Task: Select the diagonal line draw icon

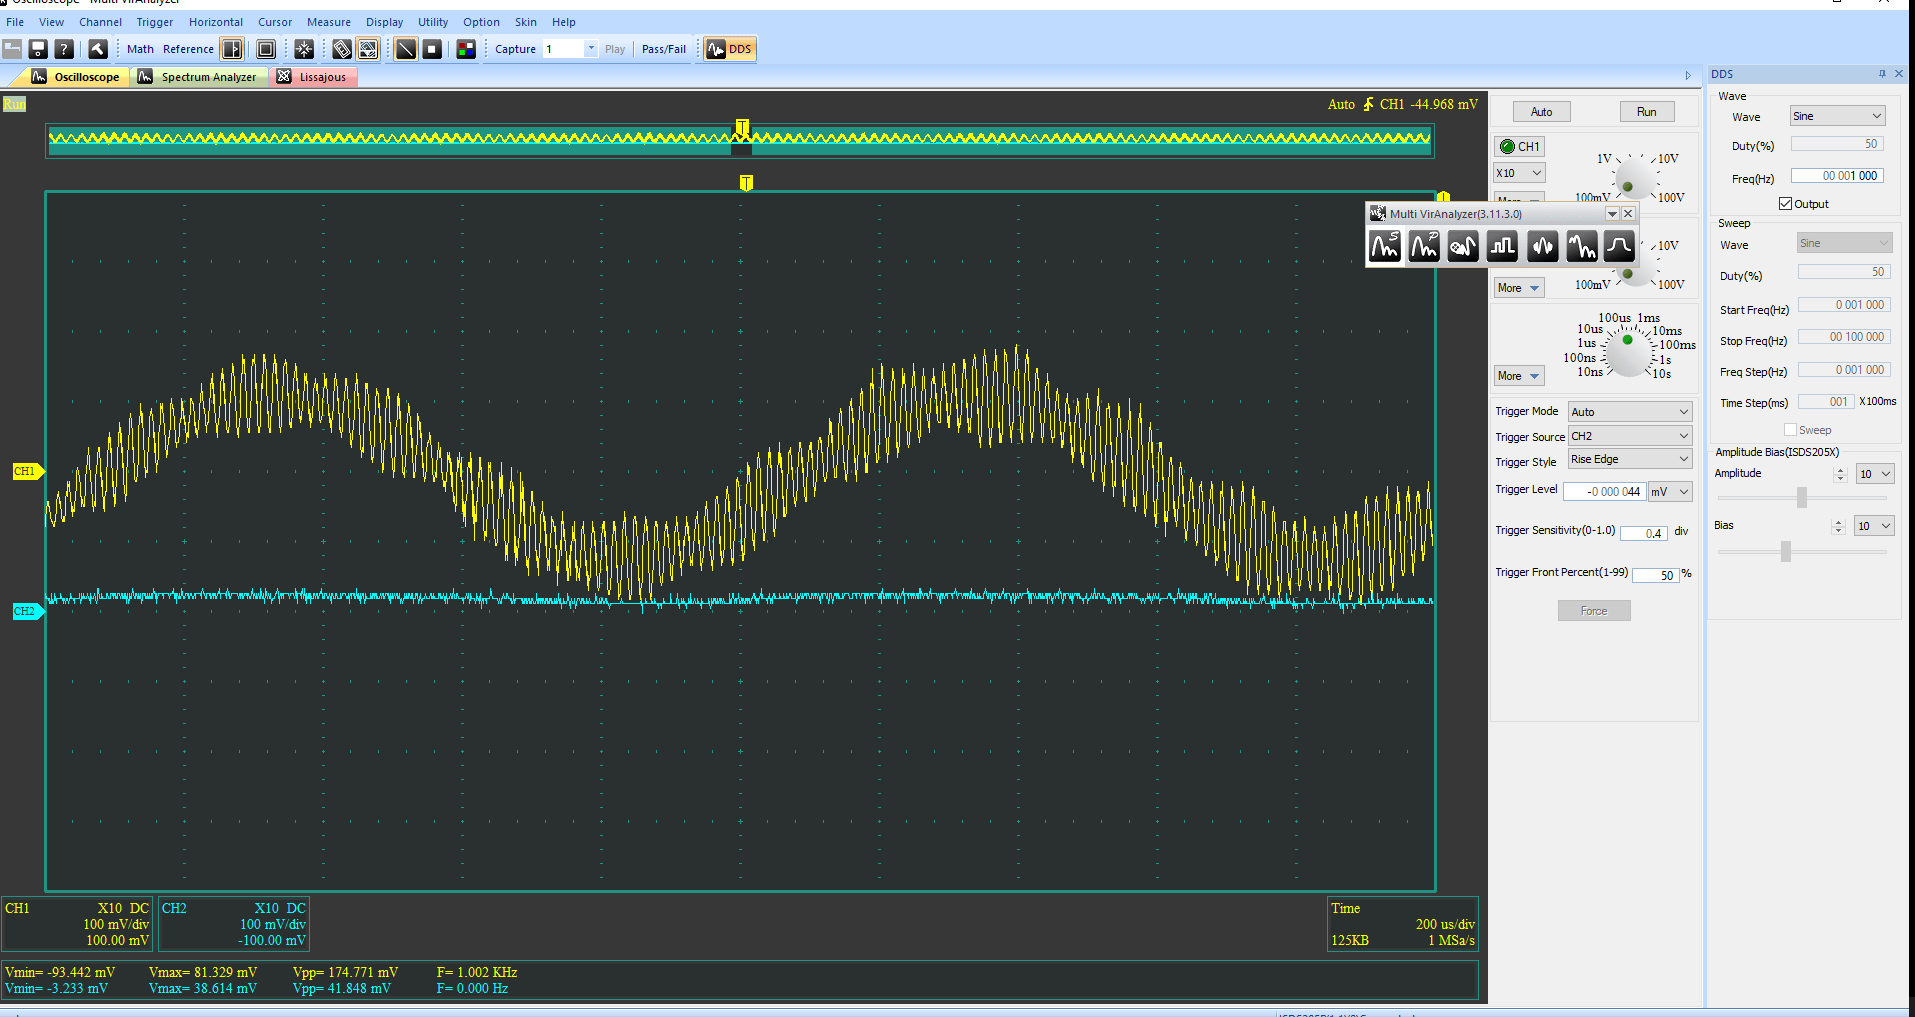Action: 406,49
